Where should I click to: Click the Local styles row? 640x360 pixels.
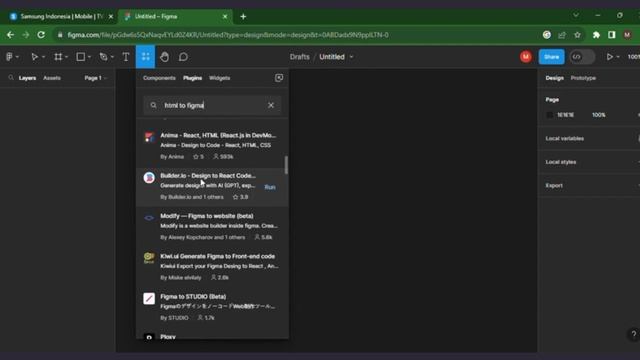click(x=589, y=162)
